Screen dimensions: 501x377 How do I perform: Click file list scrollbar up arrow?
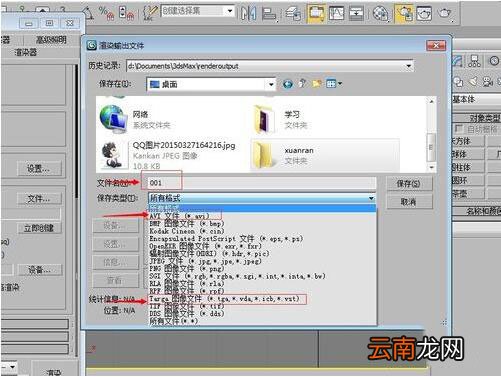pos(432,101)
